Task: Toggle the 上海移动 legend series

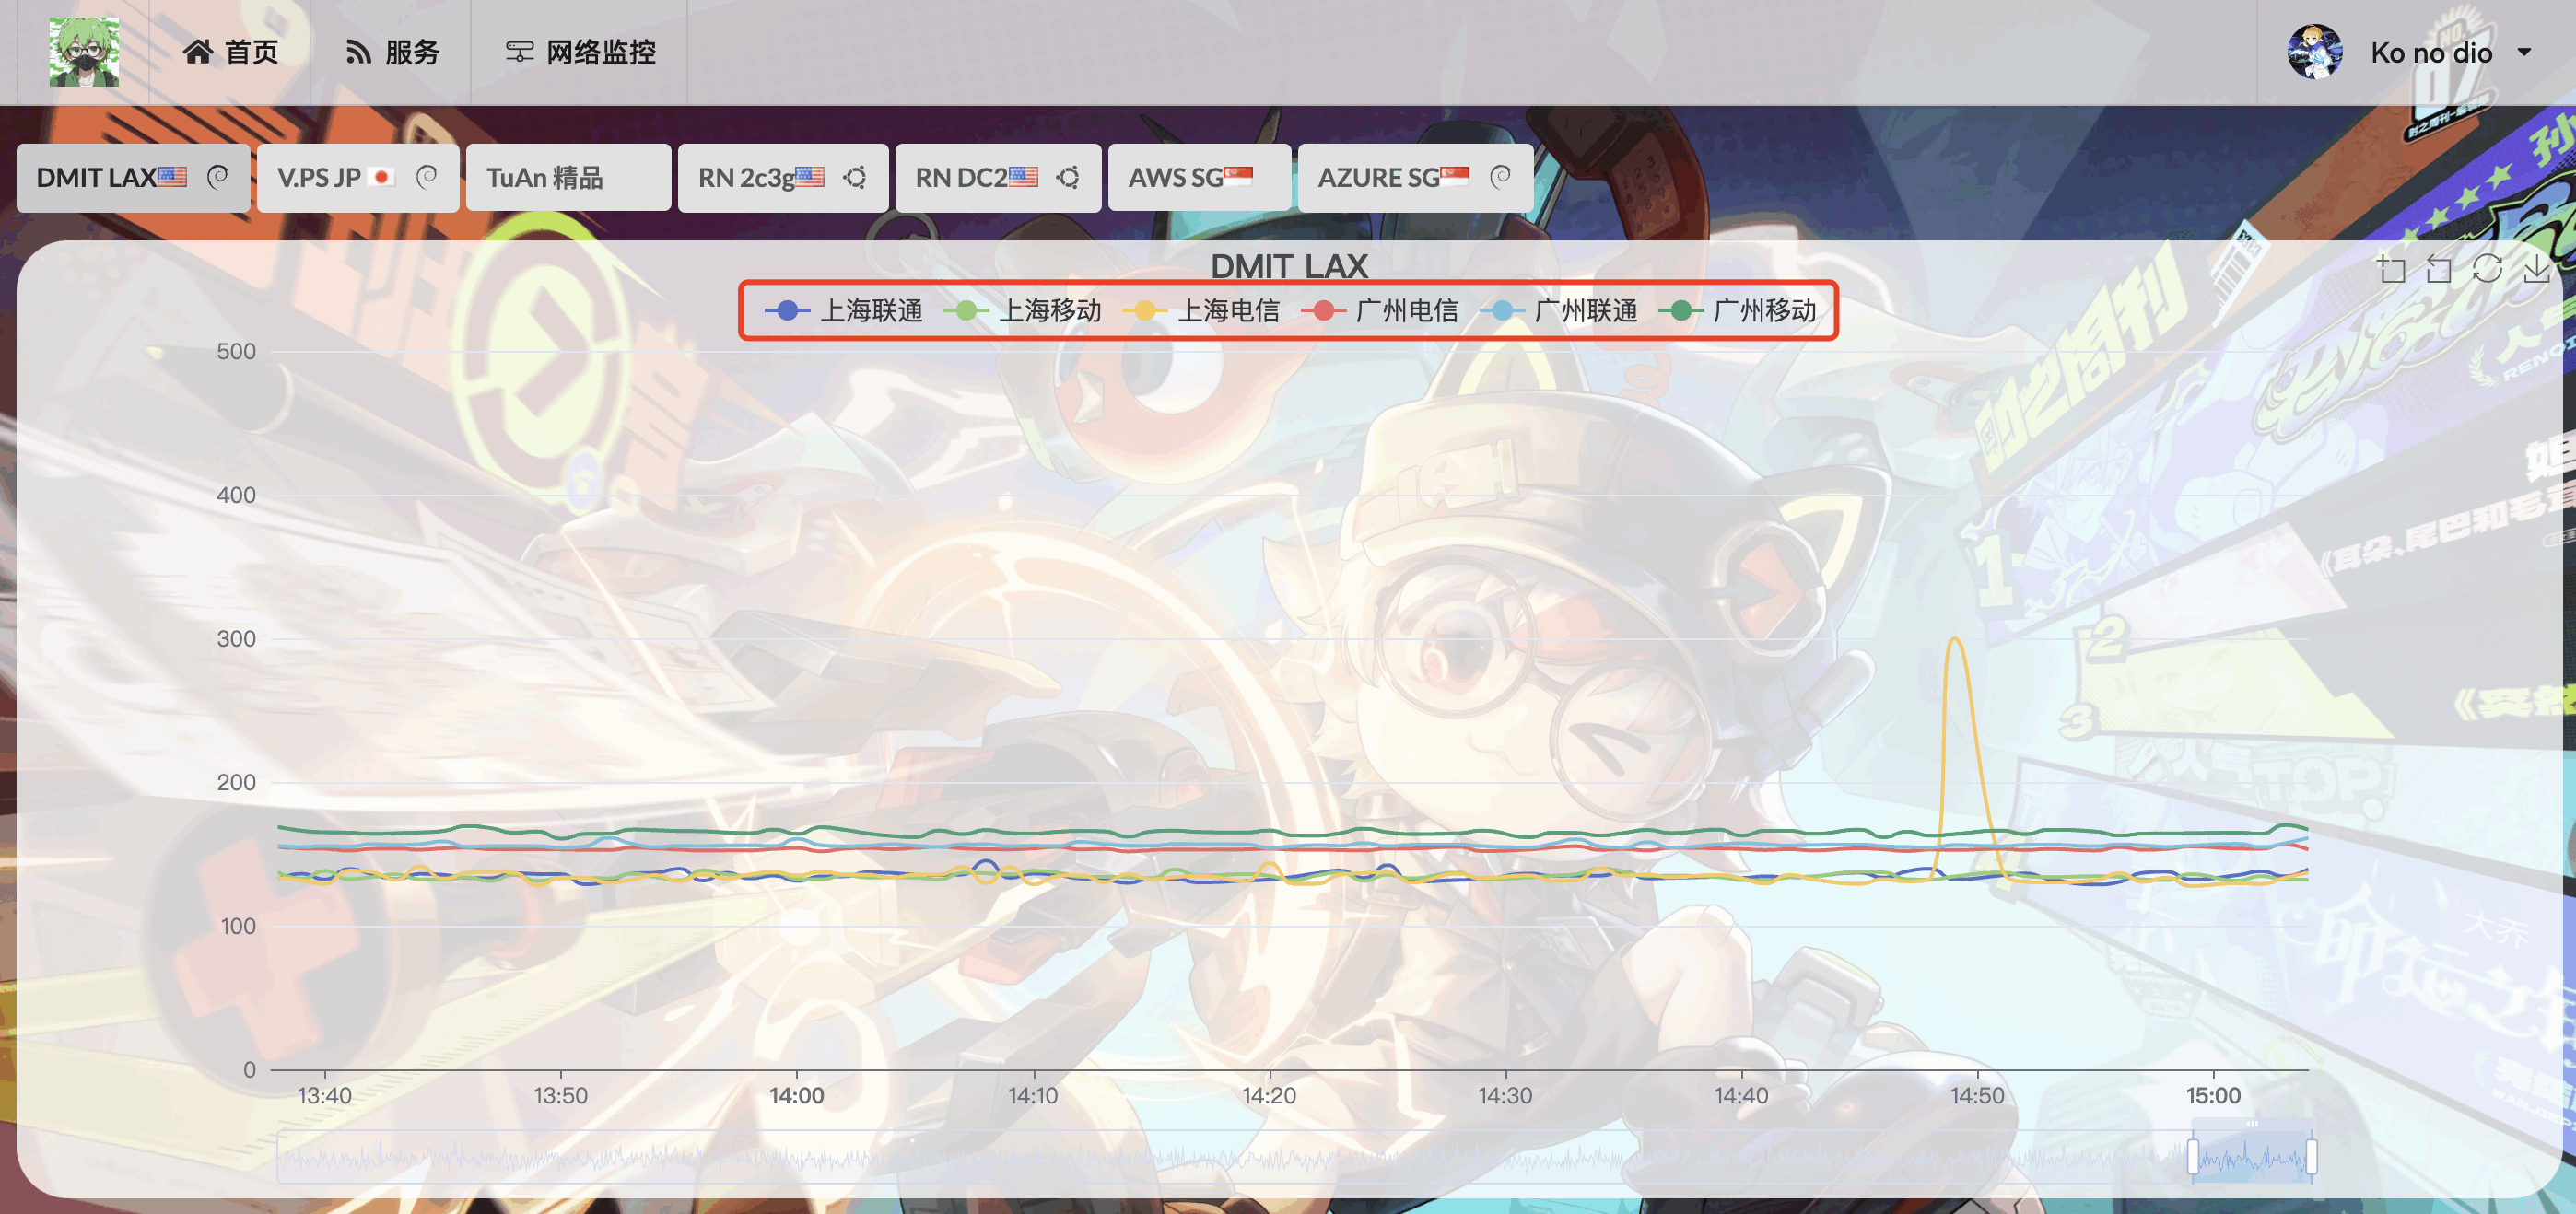Action: click(x=1023, y=311)
